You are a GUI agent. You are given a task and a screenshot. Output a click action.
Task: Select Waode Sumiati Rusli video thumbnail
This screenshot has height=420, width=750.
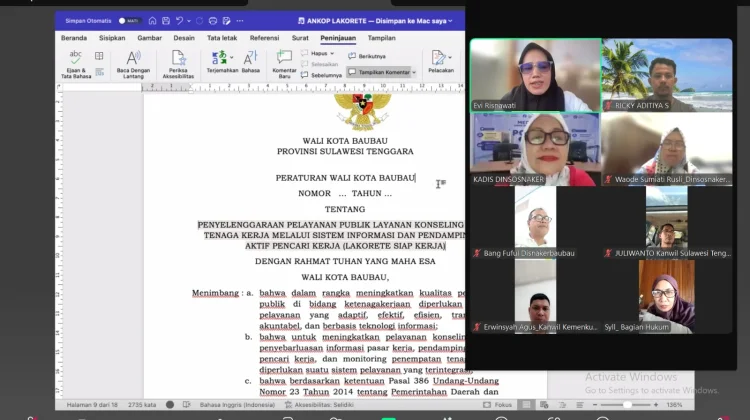coord(667,149)
